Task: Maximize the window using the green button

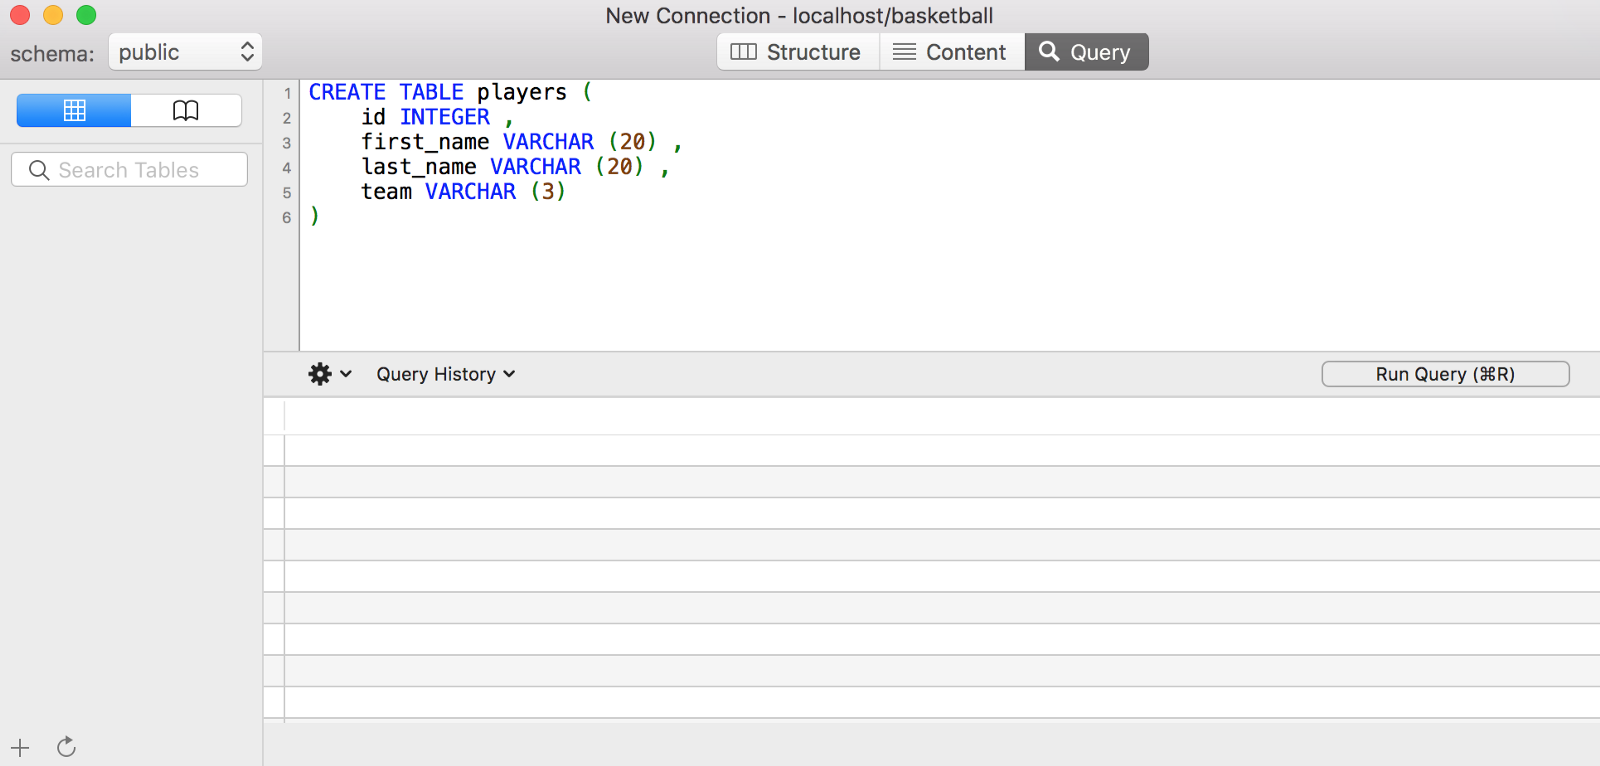Action: coord(87,15)
